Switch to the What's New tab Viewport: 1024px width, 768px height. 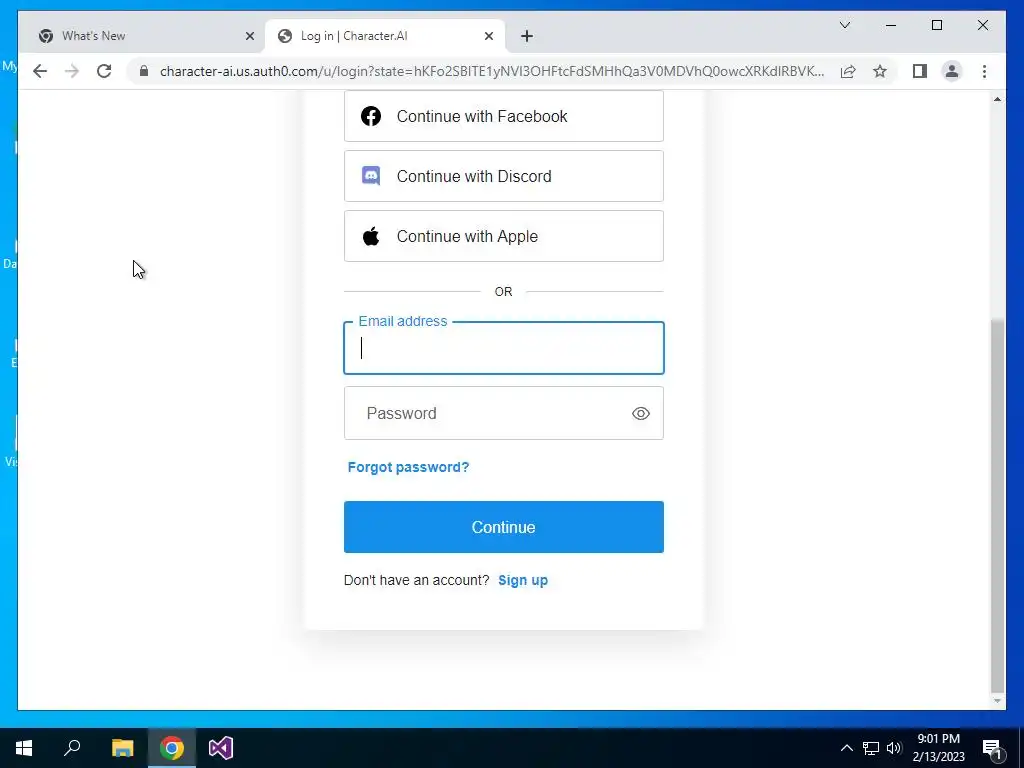point(142,36)
